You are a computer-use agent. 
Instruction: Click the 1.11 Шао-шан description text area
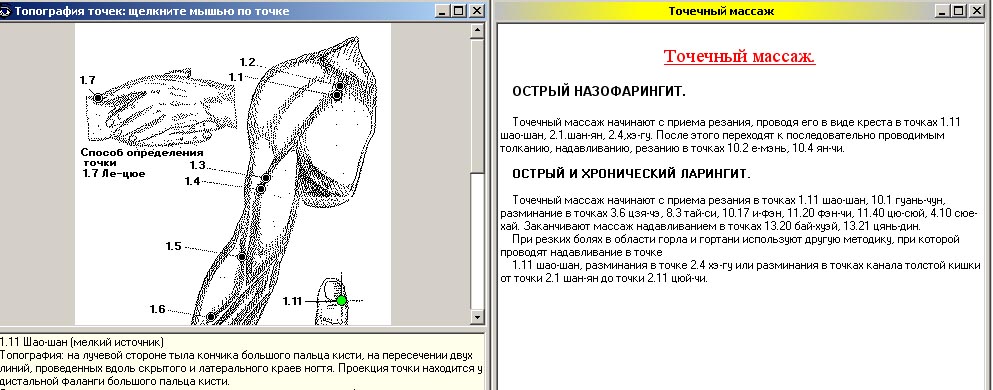coord(242,362)
